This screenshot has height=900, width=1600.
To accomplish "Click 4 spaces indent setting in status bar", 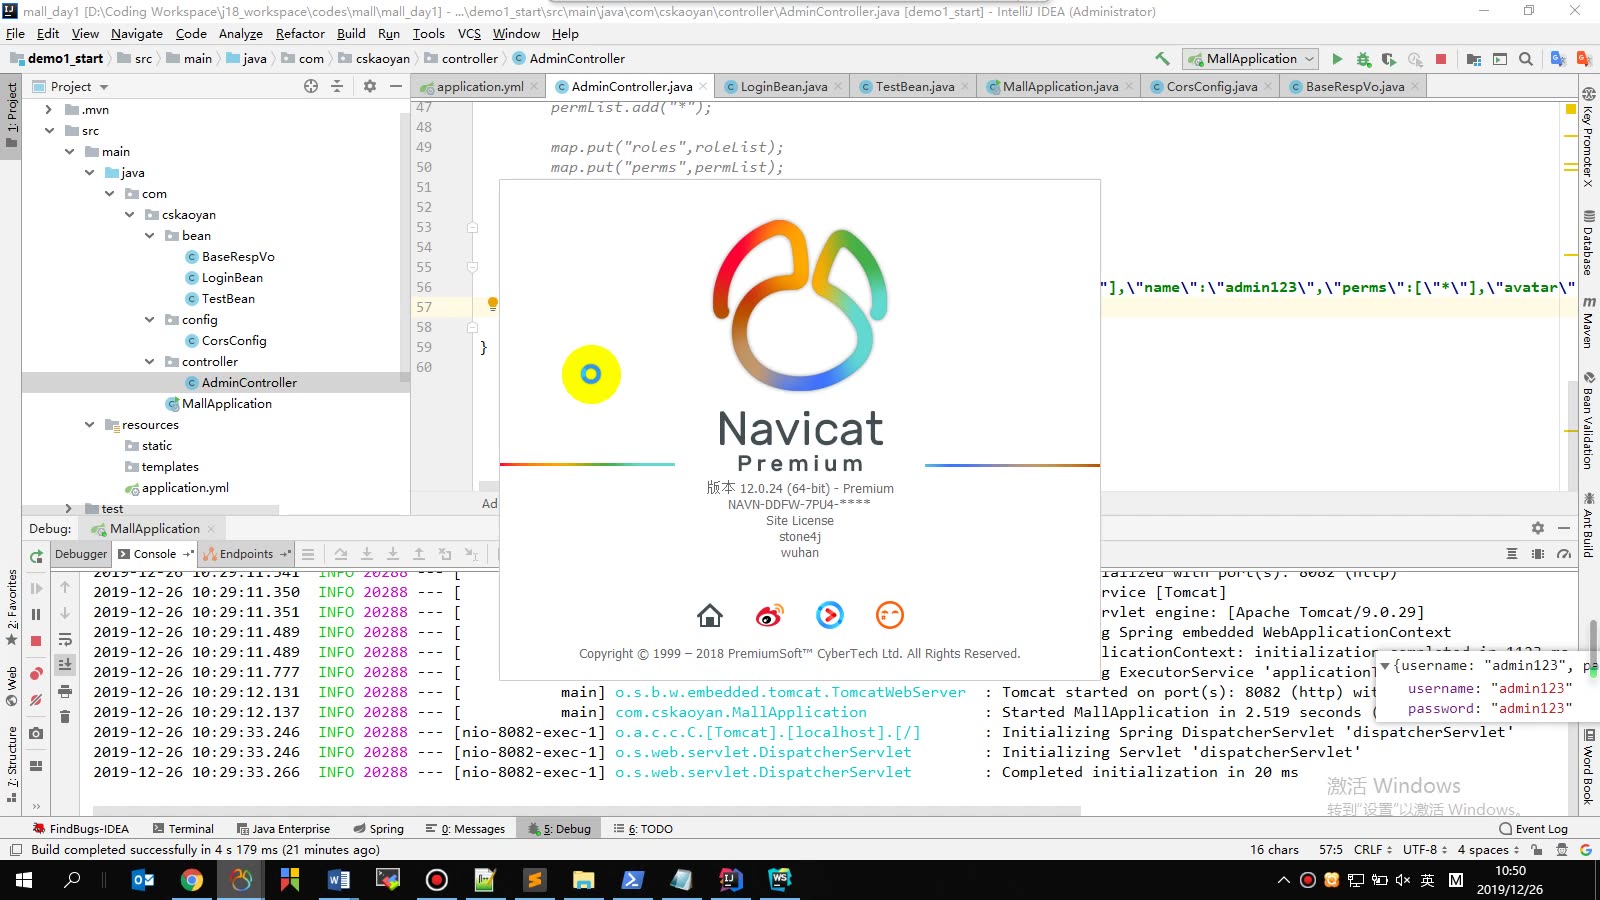I will coord(1488,850).
